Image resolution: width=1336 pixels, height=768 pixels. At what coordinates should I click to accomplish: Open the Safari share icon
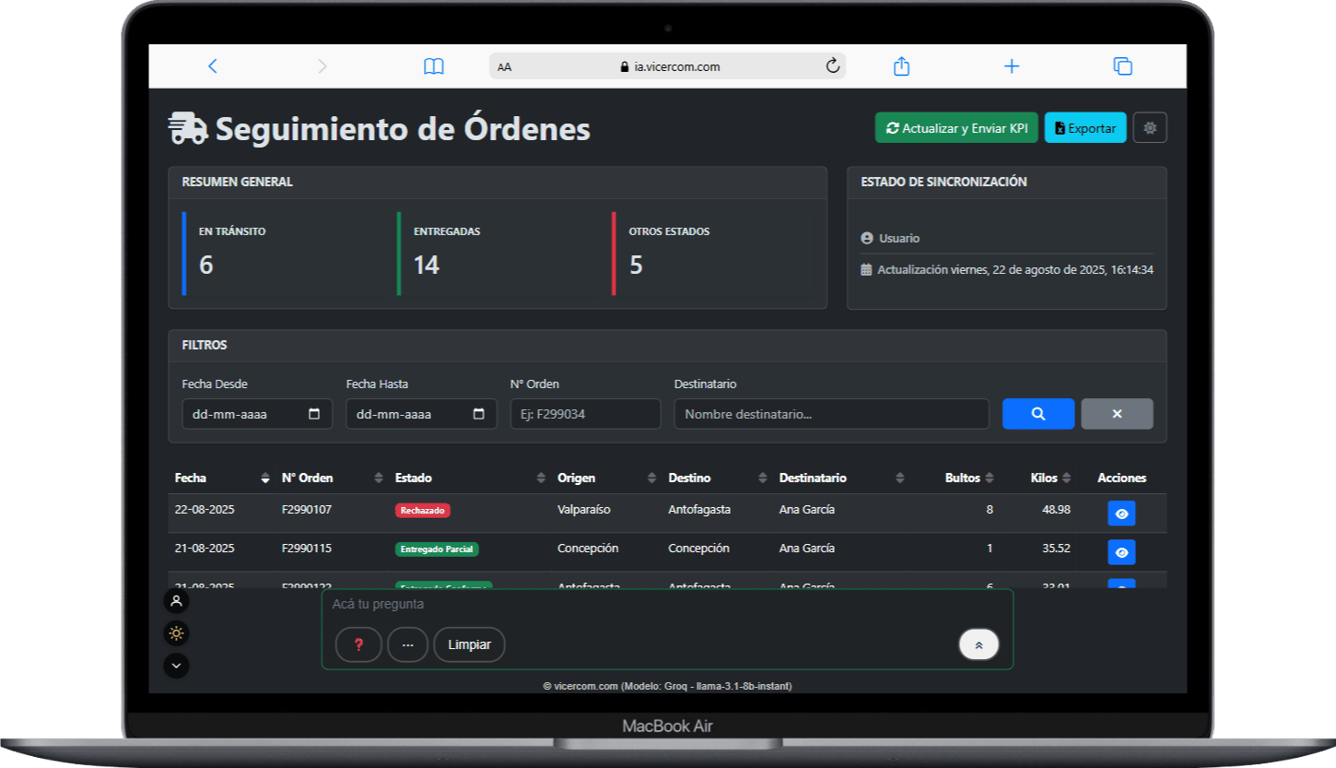click(x=901, y=66)
